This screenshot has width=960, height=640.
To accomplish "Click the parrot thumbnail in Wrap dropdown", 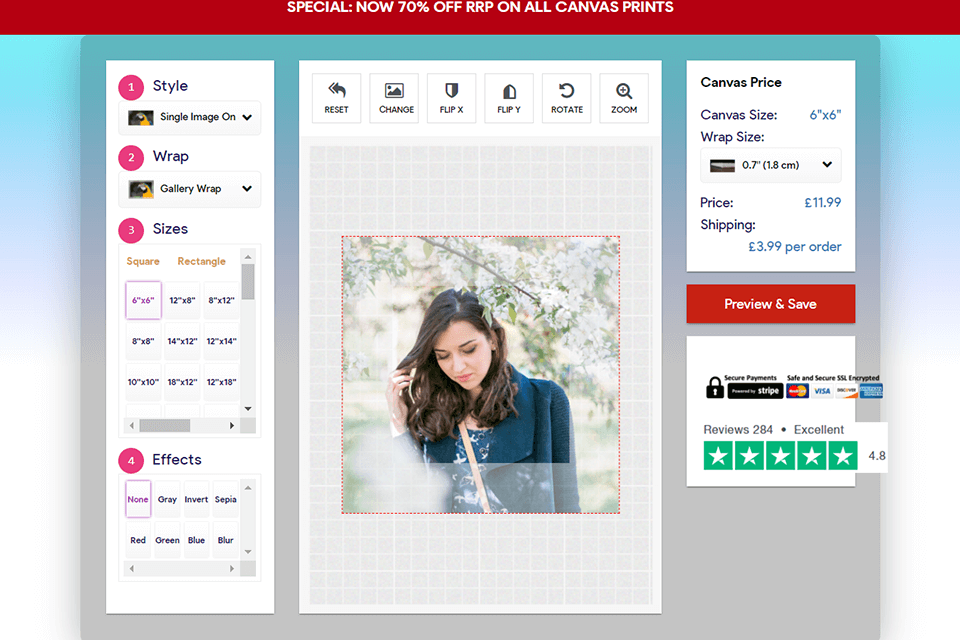I will click(x=141, y=189).
